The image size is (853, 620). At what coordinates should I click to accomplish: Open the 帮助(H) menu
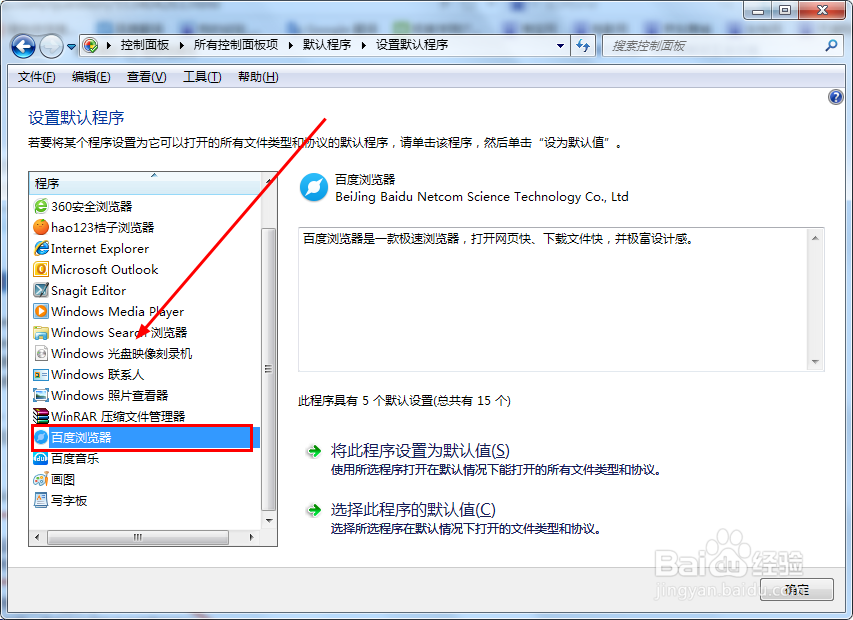258,77
